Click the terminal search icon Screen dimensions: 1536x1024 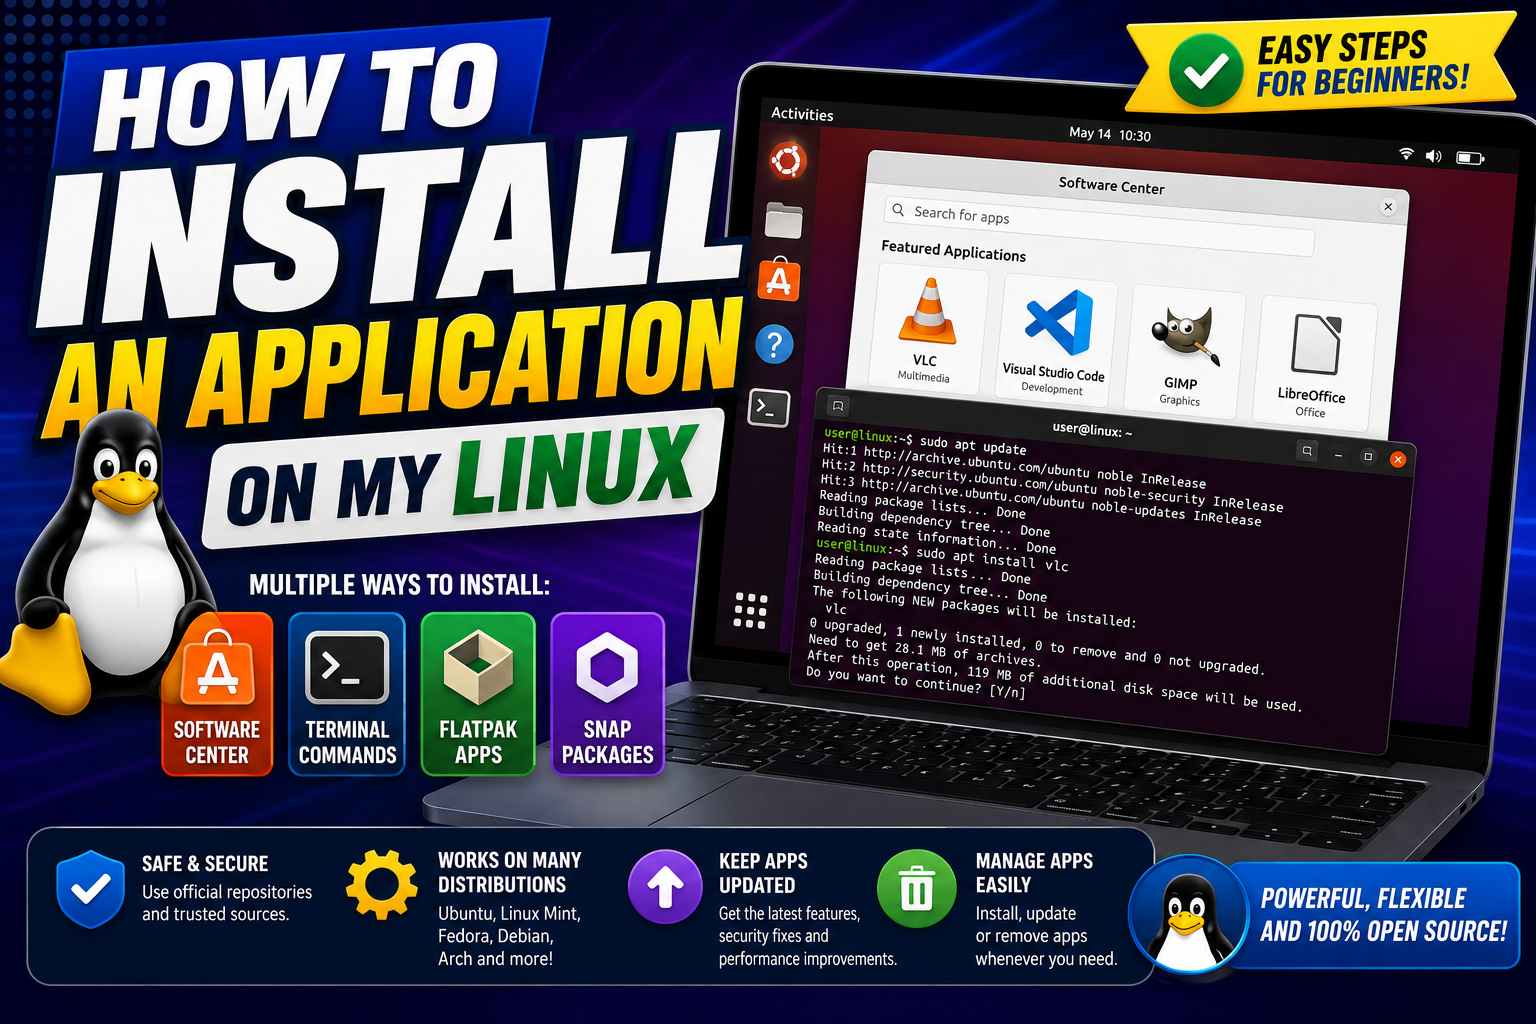[1307, 451]
